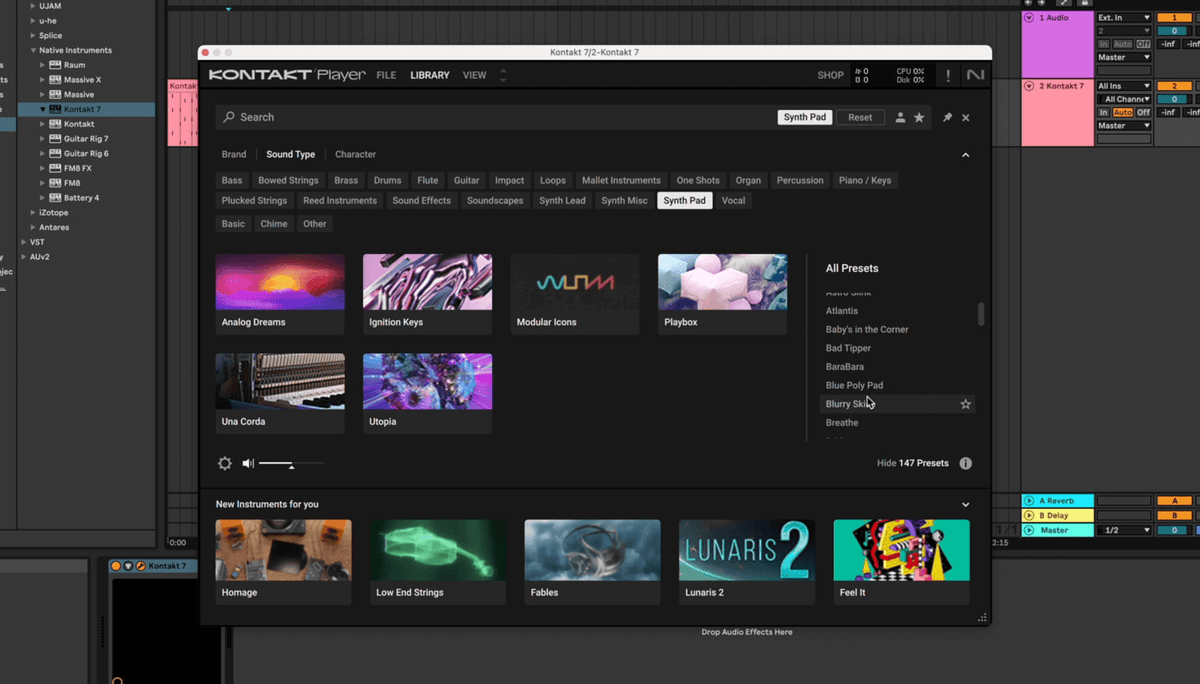1200x684 pixels.
Task: Click the presets list scrollbar
Action: (x=981, y=314)
